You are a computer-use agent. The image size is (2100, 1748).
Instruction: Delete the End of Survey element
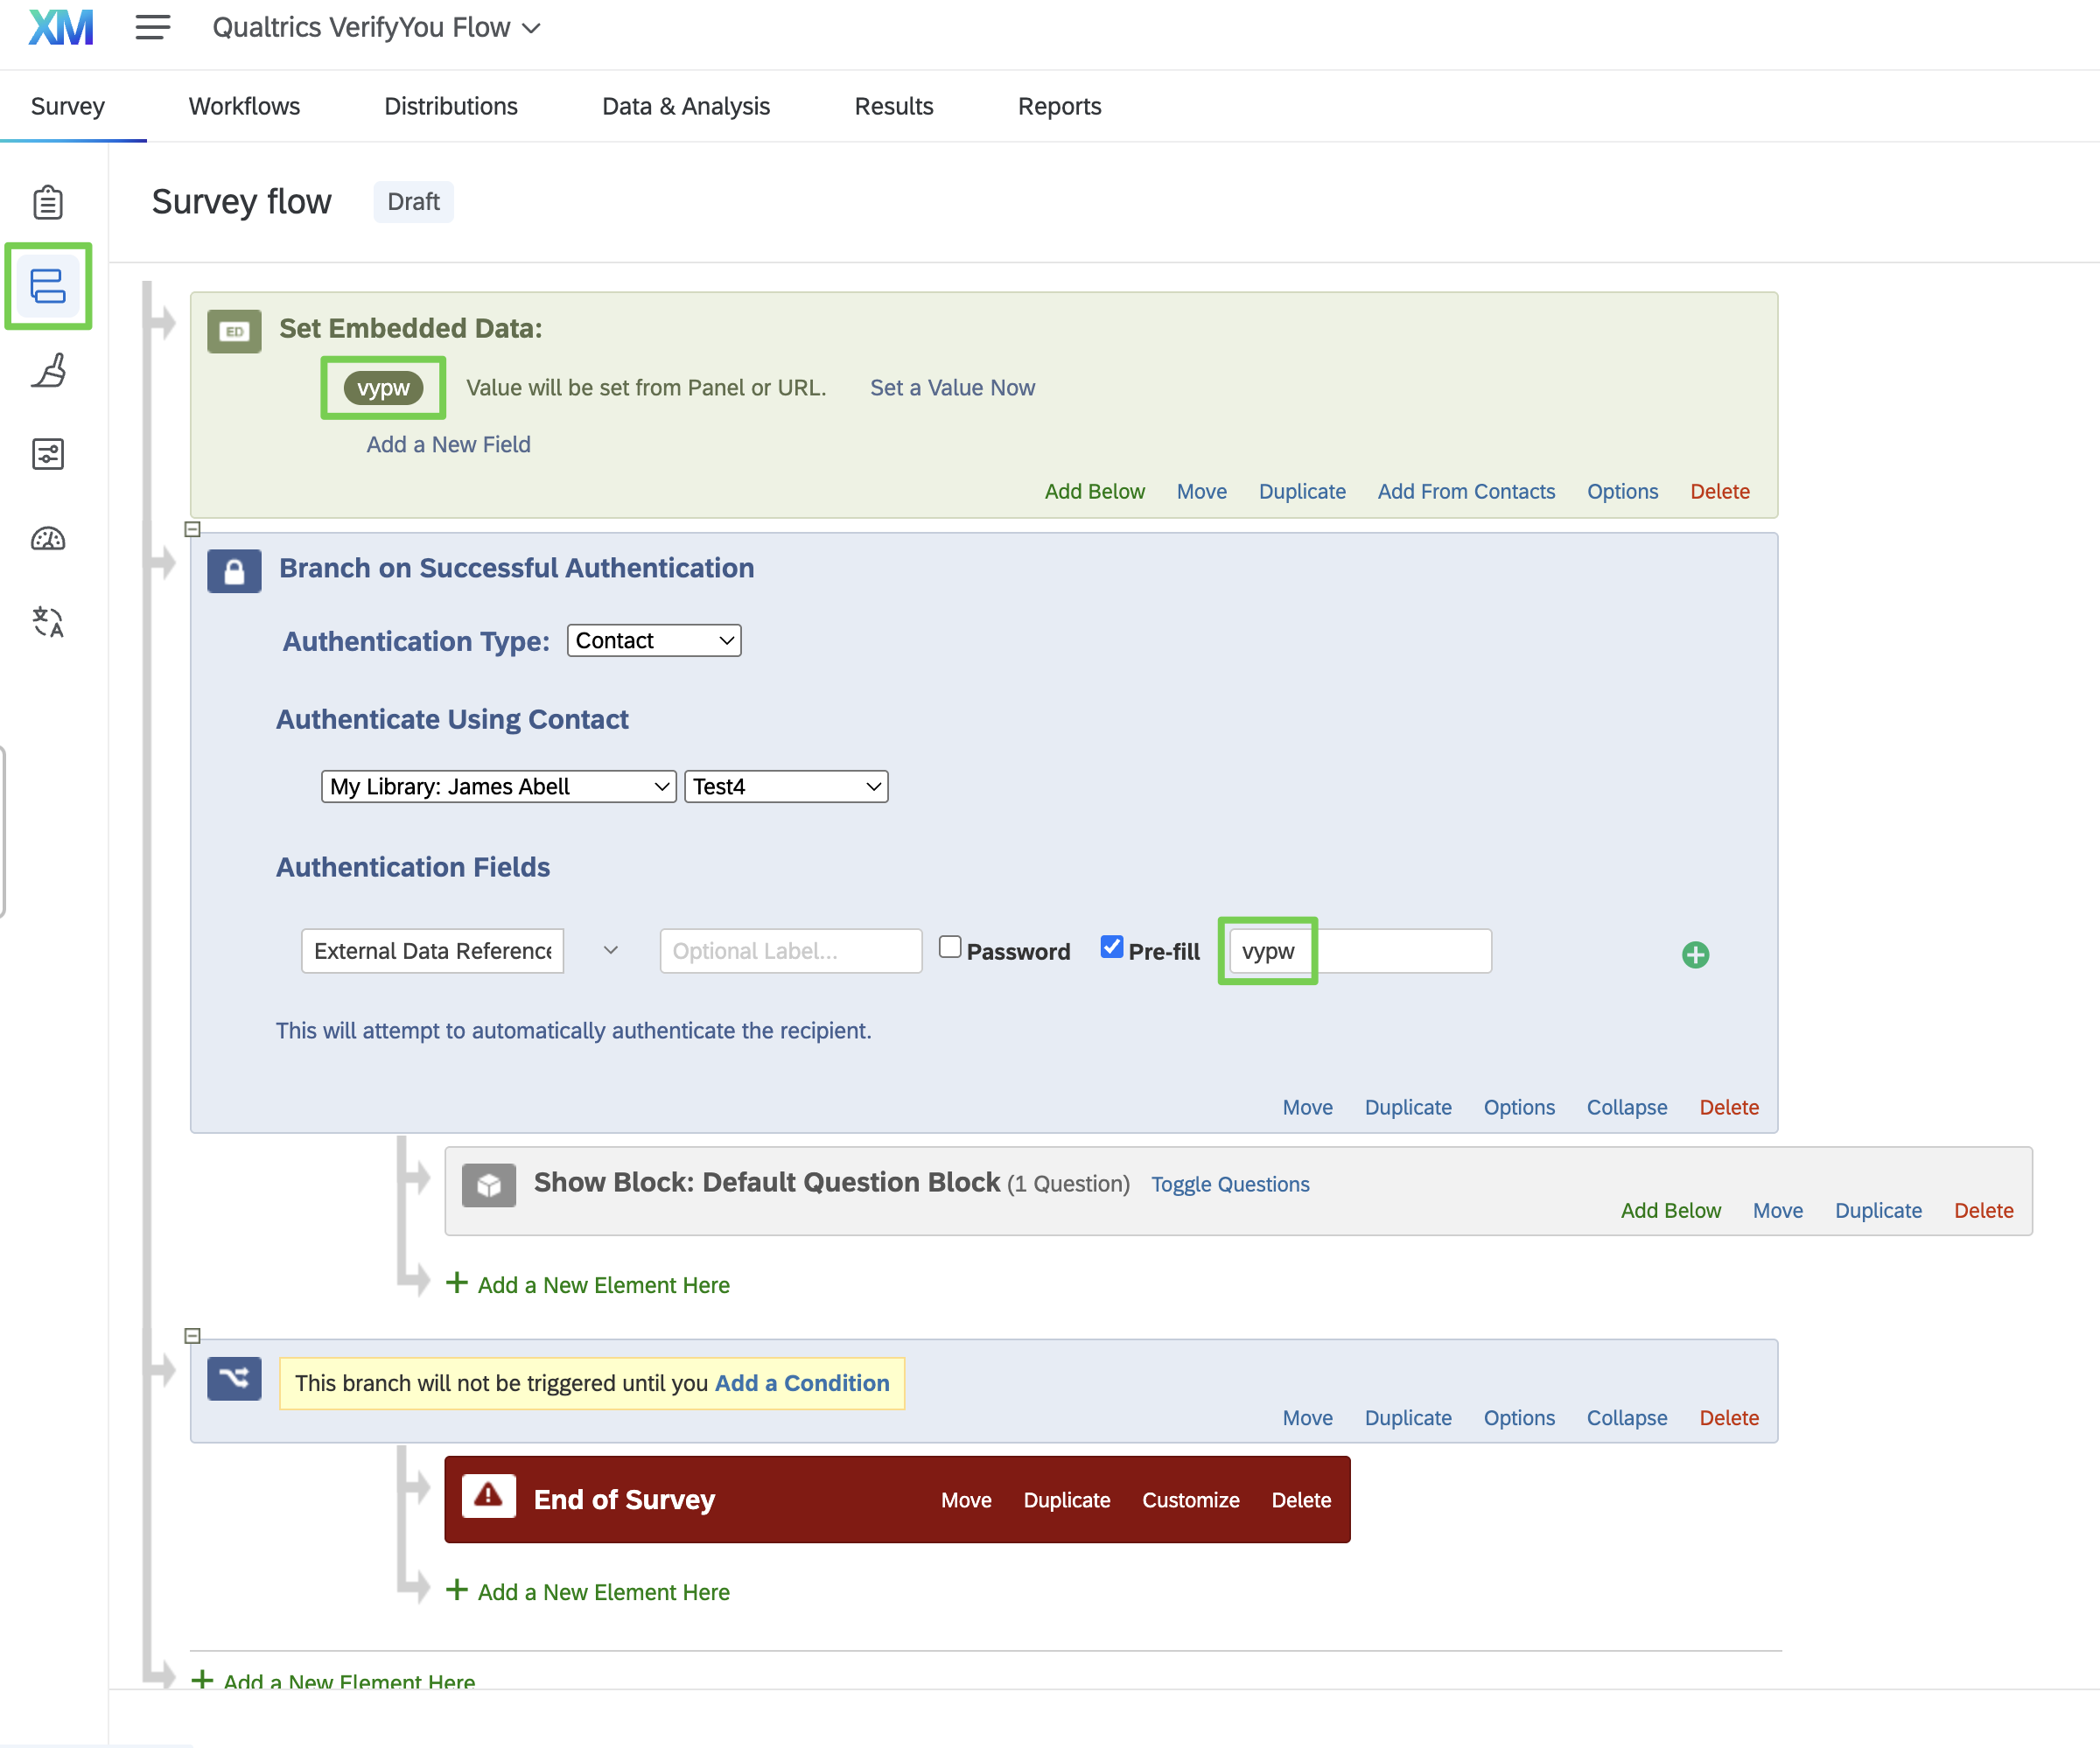click(x=1301, y=1500)
